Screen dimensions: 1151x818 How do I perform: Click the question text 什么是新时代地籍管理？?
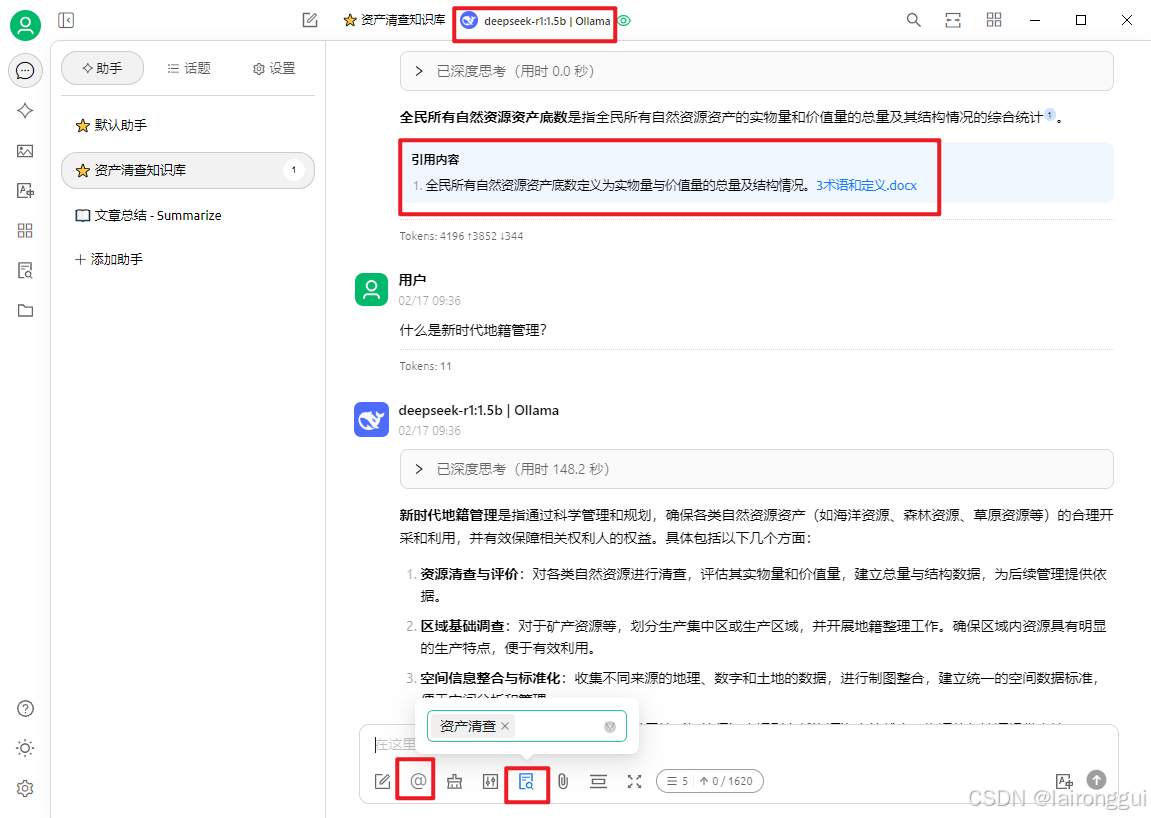(x=473, y=330)
